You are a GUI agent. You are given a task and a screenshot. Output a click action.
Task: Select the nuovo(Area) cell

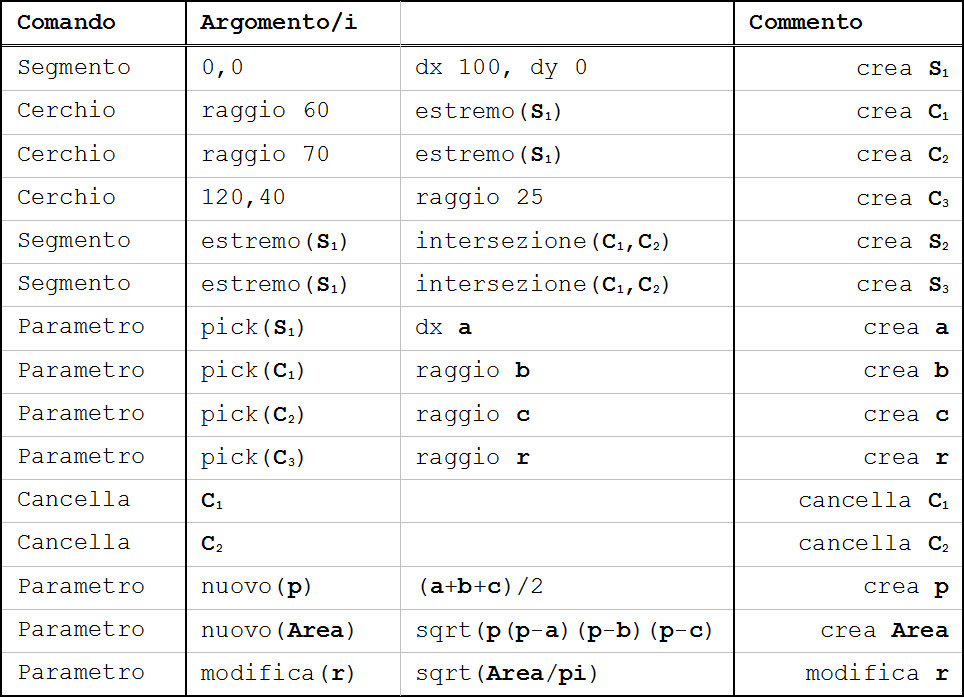tap(278, 630)
